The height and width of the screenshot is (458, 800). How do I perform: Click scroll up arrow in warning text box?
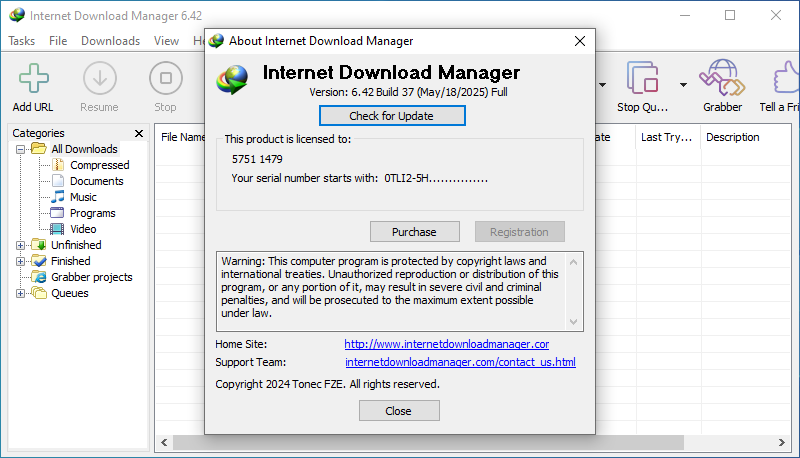(573, 262)
